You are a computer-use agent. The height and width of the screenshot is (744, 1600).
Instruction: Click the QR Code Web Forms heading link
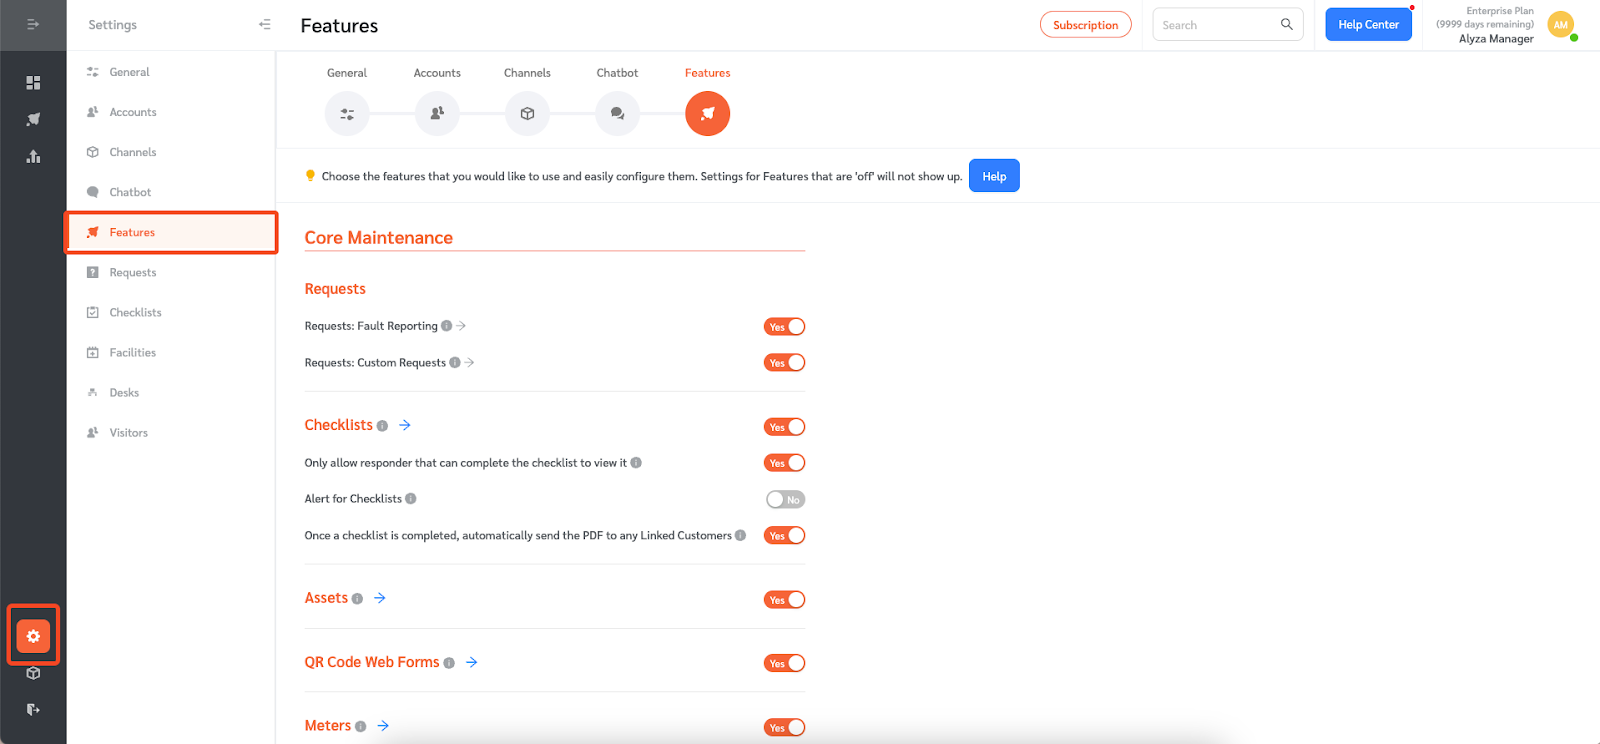(x=372, y=662)
